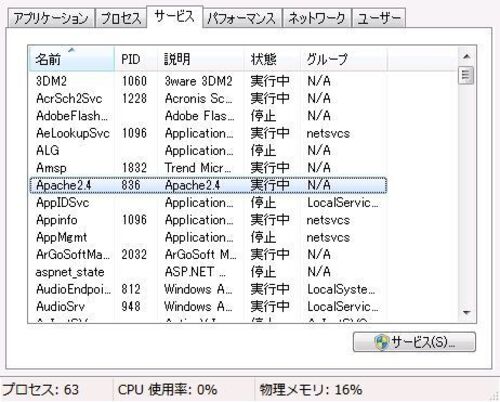The image size is (500, 402).
Task: Click netsvcs group in AeLookupSvc row
Action: click(x=328, y=133)
